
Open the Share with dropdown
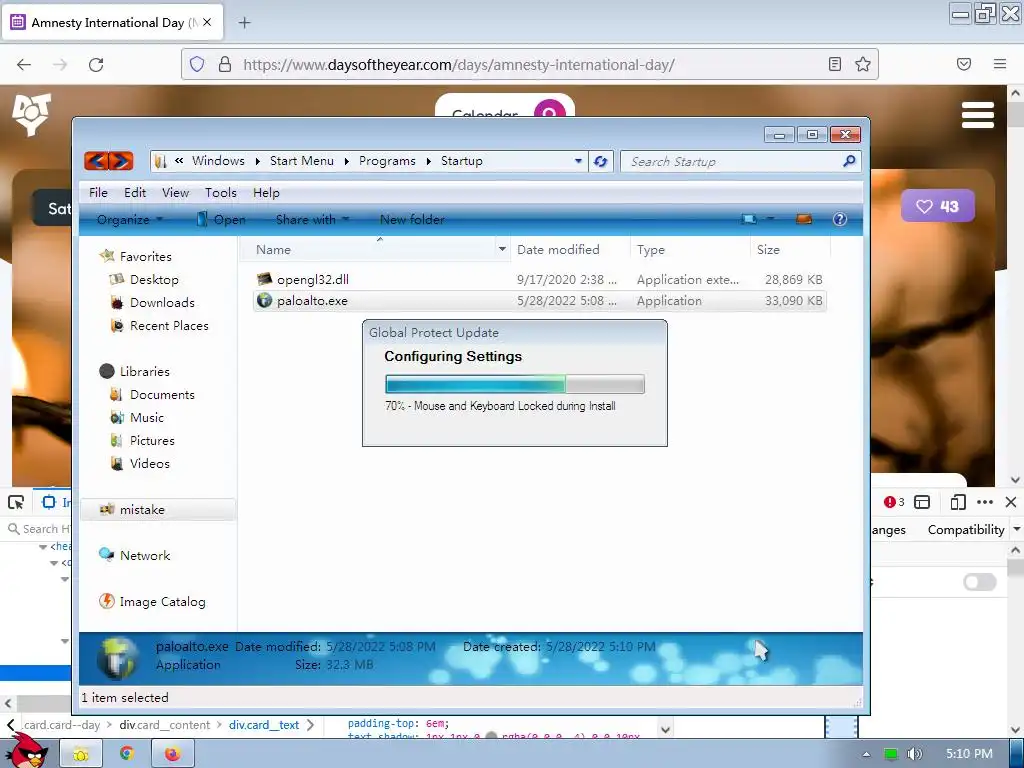click(312, 219)
